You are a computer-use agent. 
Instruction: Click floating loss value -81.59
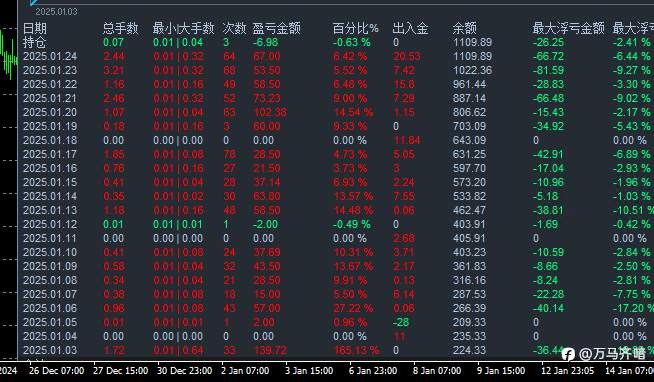[548, 70]
